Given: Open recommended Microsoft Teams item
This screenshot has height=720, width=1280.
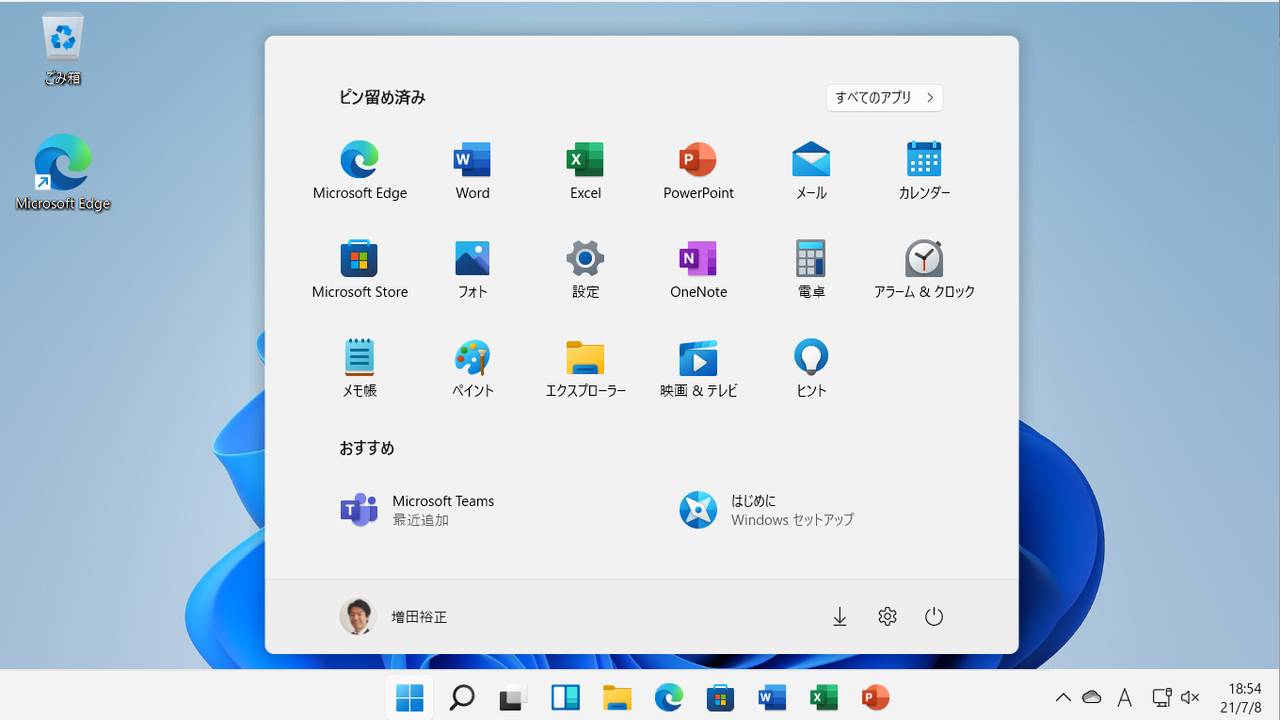Looking at the screenshot, I should 417,510.
